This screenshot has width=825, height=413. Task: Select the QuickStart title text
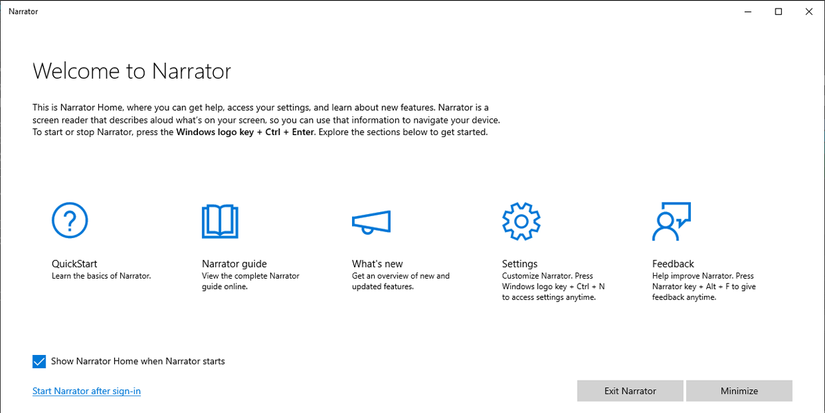pyautogui.click(x=74, y=264)
